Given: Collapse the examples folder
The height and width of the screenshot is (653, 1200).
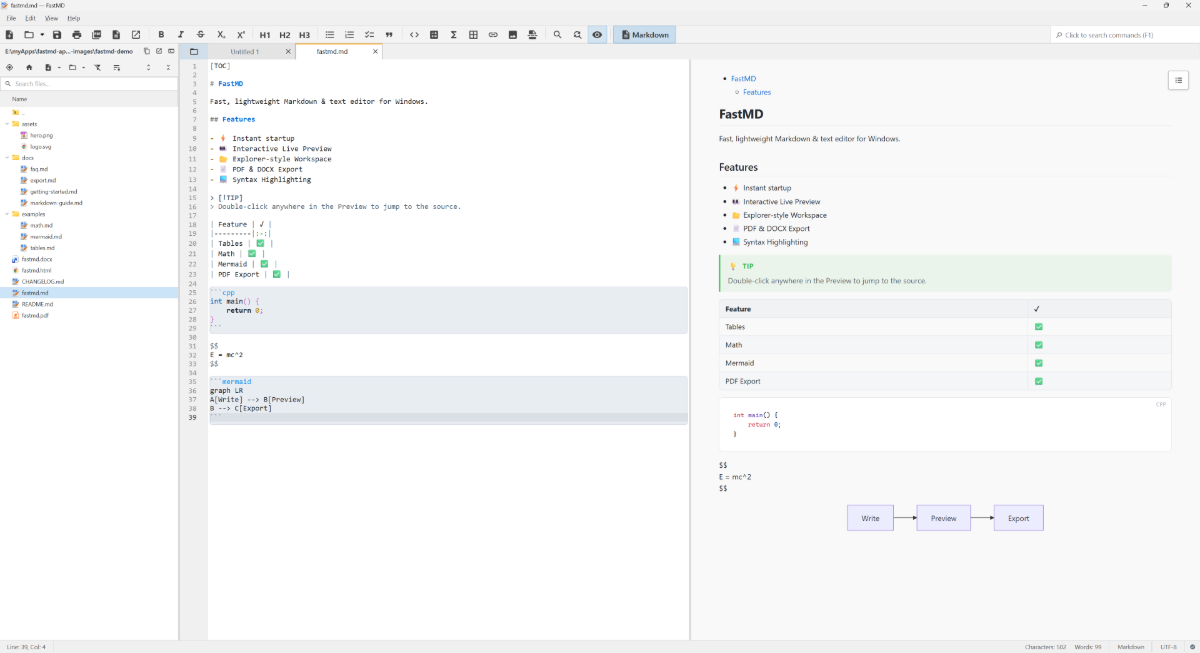Looking at the screenshot, I should coord(7,214).
